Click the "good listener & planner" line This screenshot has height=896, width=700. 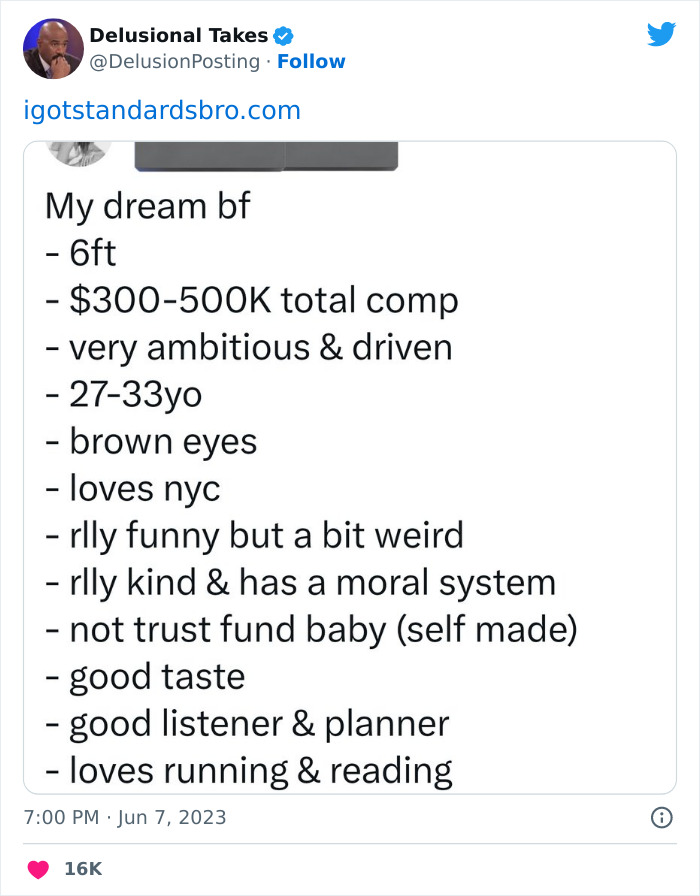pyautogui.click(x=248, y=723)
